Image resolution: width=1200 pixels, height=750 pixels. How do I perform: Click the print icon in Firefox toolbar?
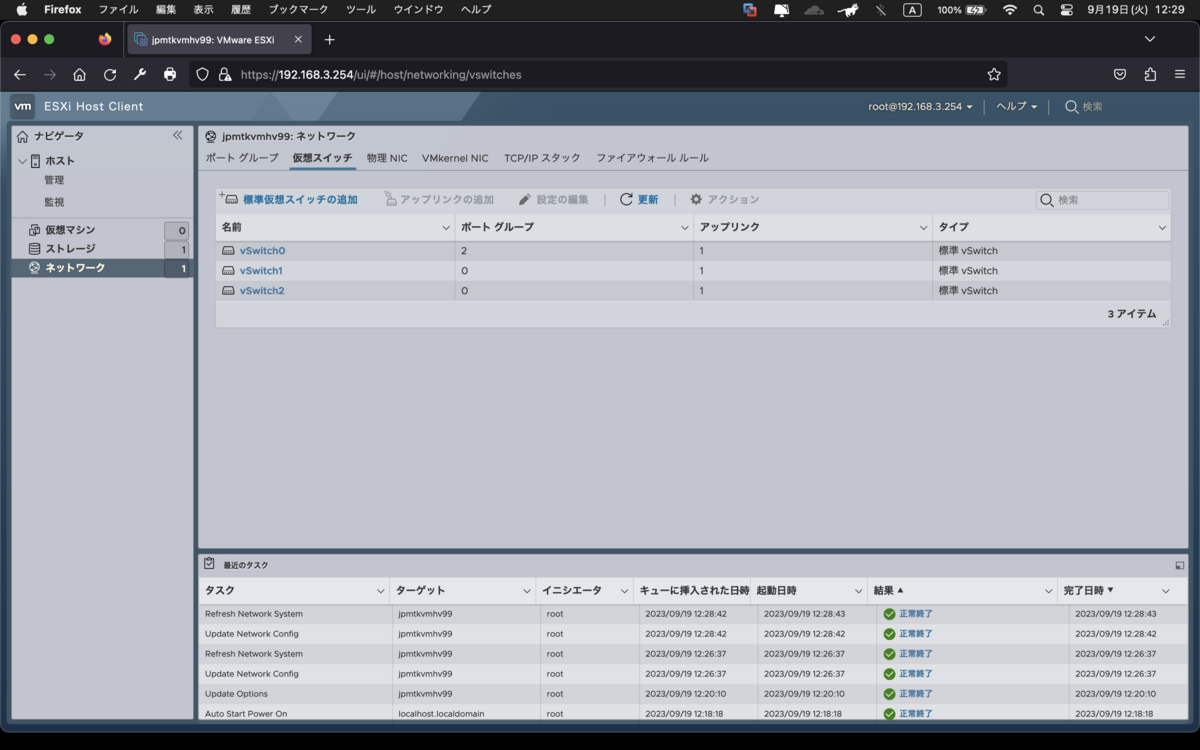pos(170,75)
